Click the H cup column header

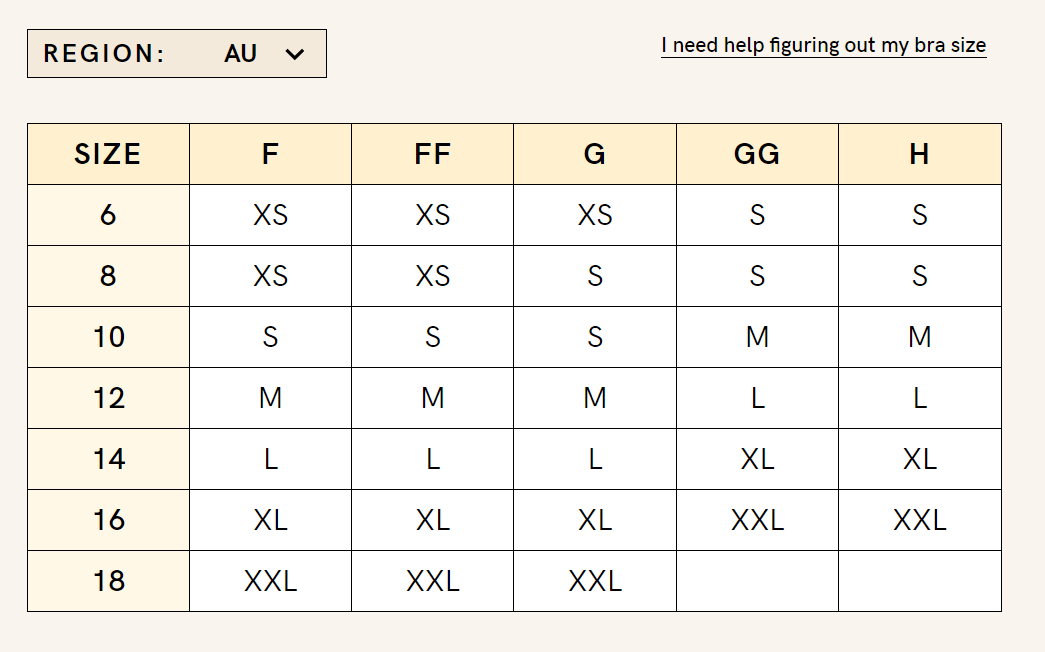point(920,154)
